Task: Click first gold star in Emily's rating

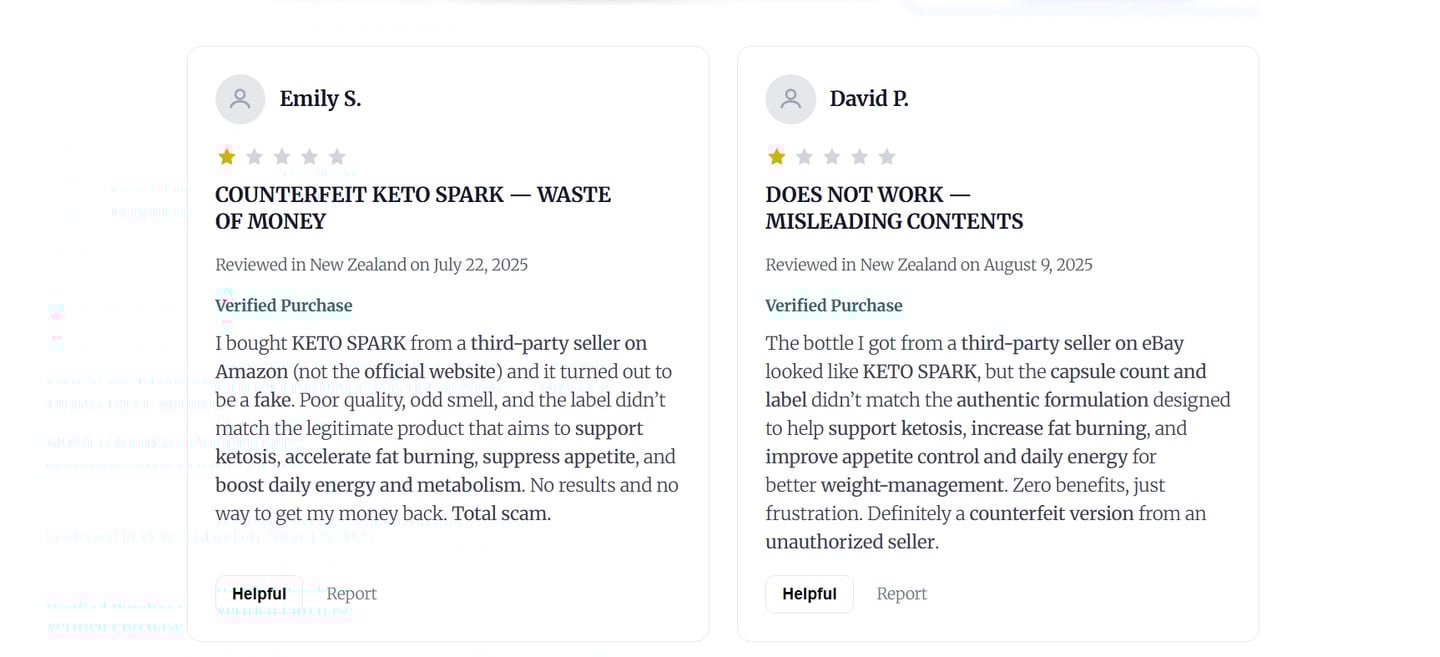Action: click(x=227, y=157)
